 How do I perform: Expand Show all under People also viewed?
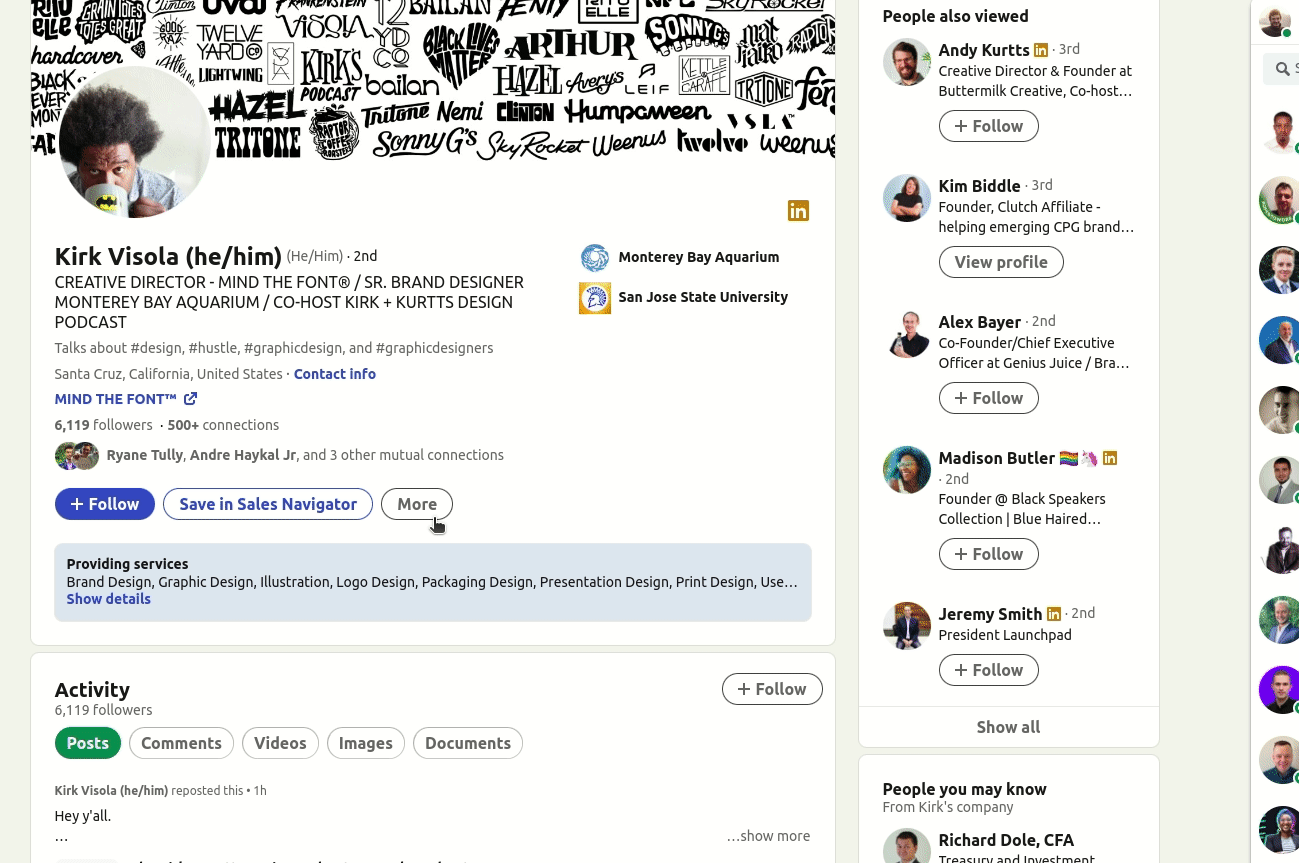[1008, 727]
